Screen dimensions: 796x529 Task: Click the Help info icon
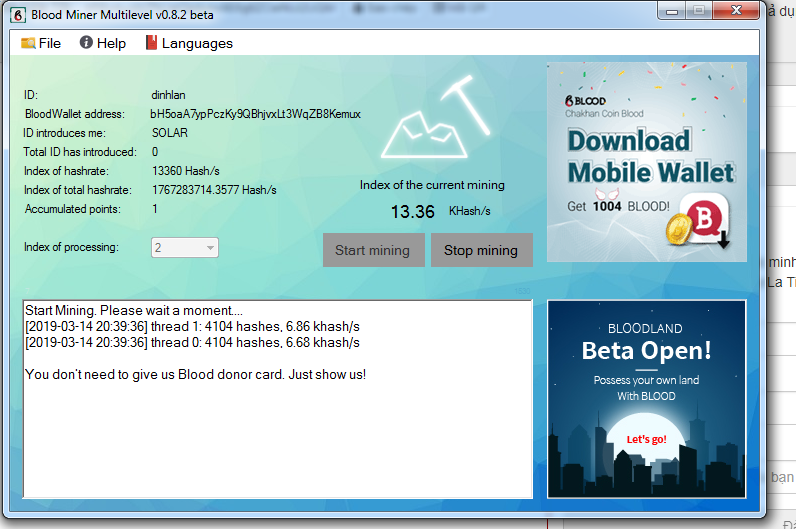point(86,43)
